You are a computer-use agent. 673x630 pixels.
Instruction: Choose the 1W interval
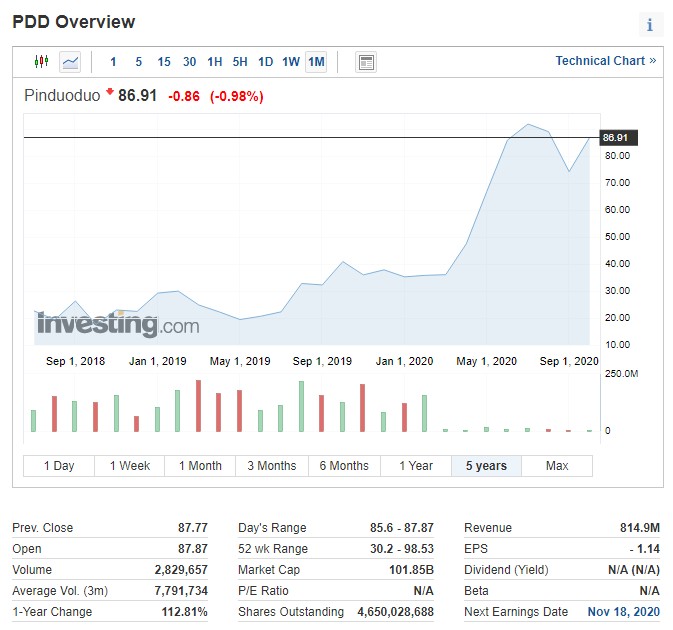[291, 62]
